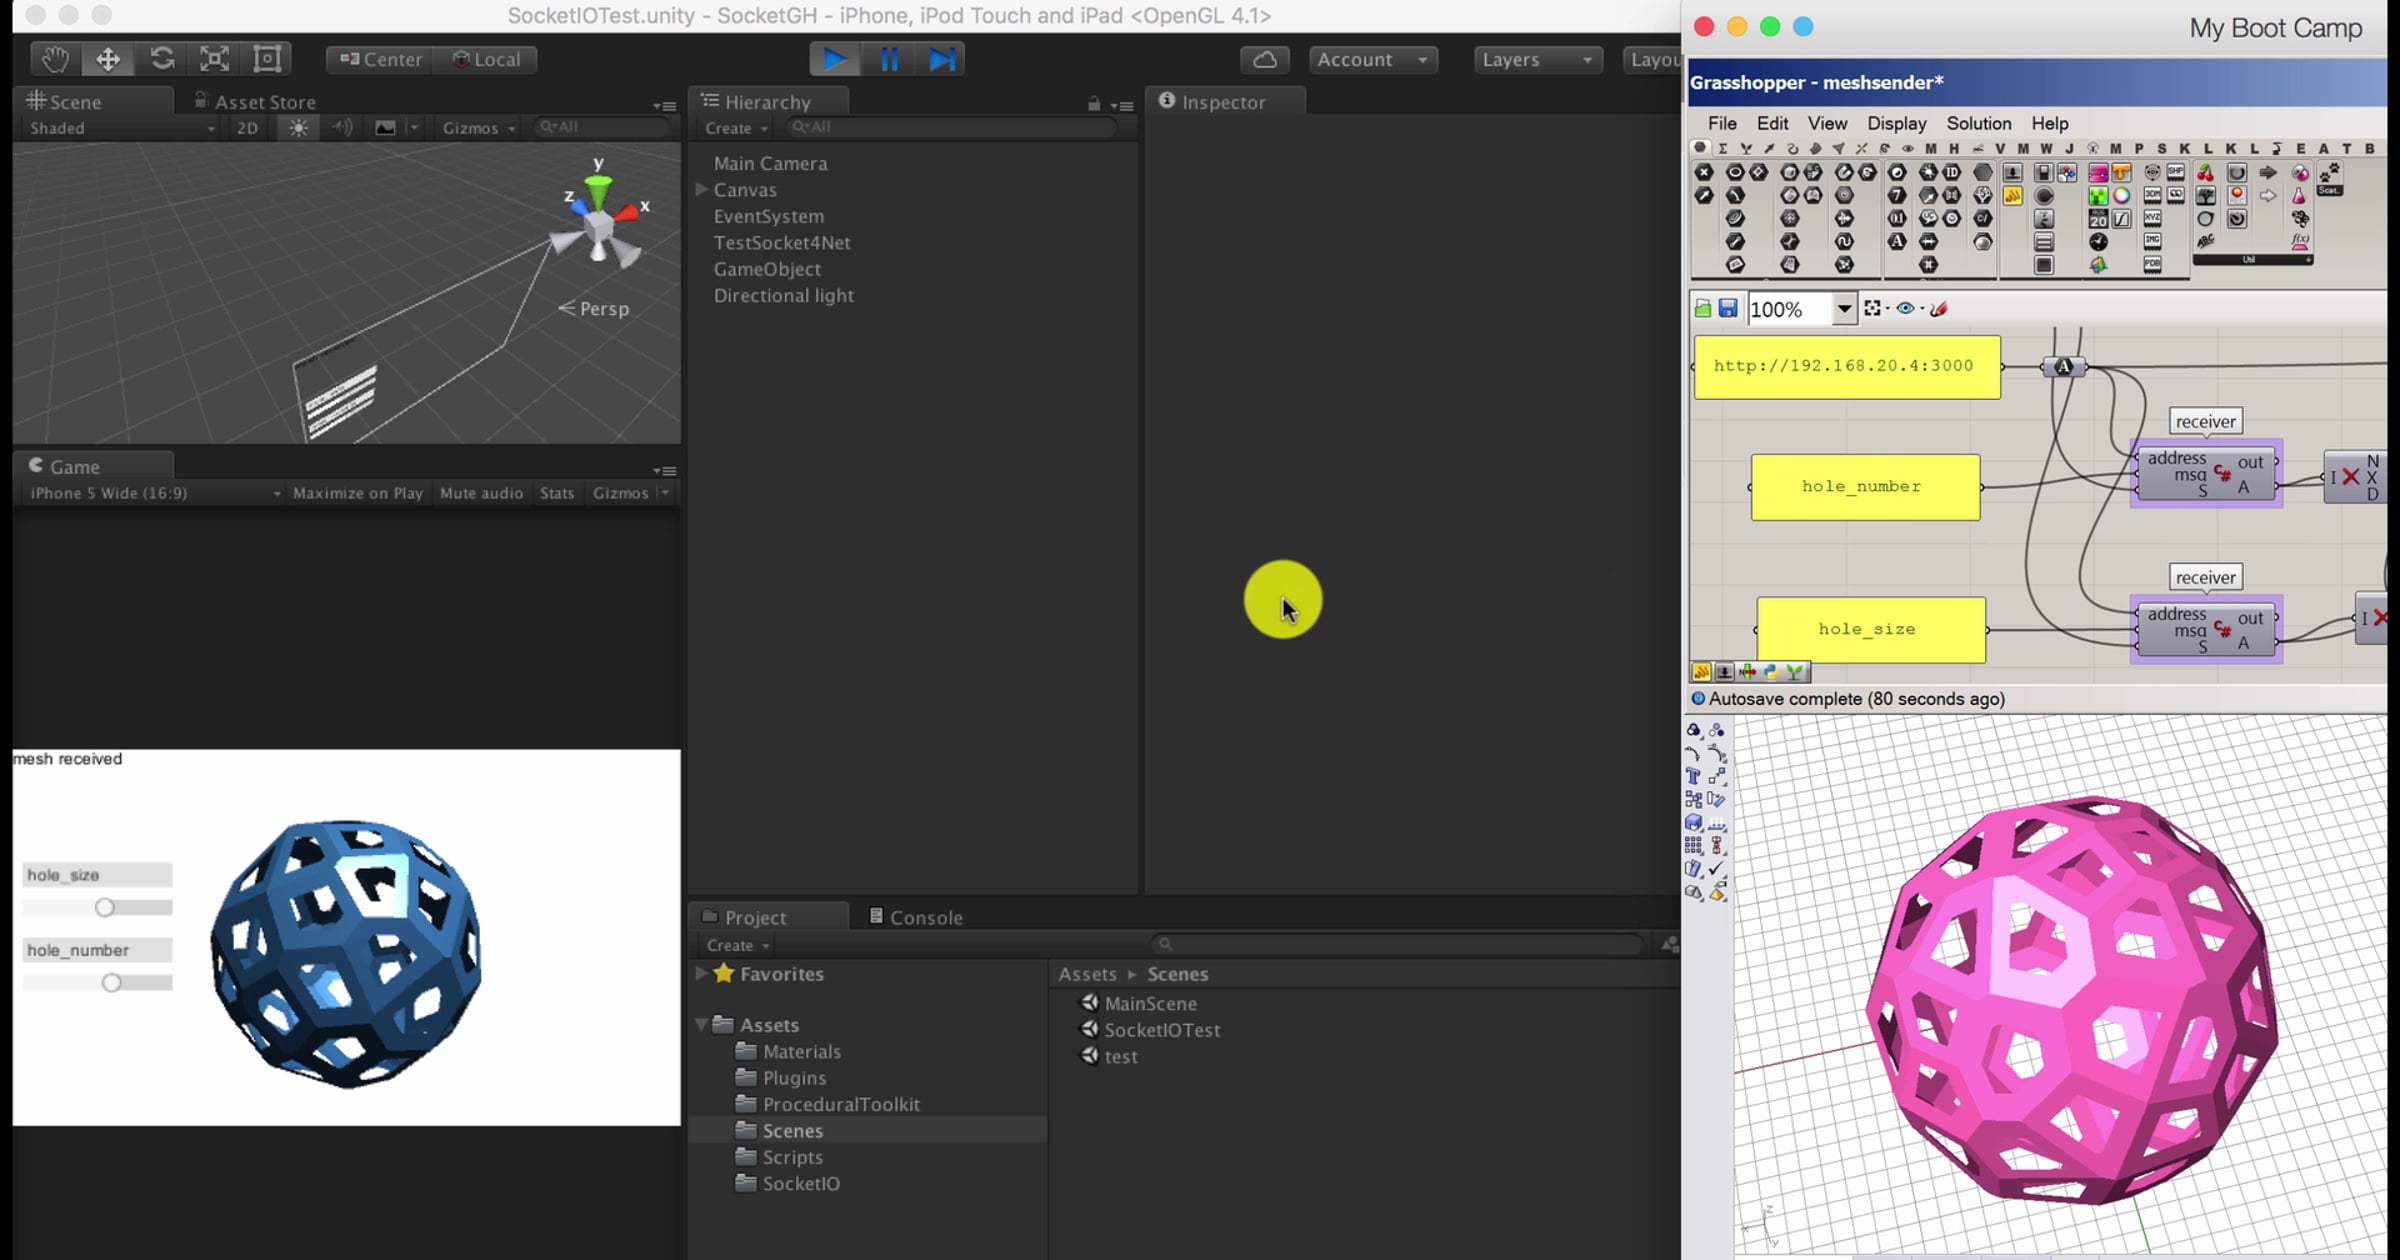Click the Rhino text tool T icon
Viewport: 2400px width, 1260px height.
tap(1693, 777)
